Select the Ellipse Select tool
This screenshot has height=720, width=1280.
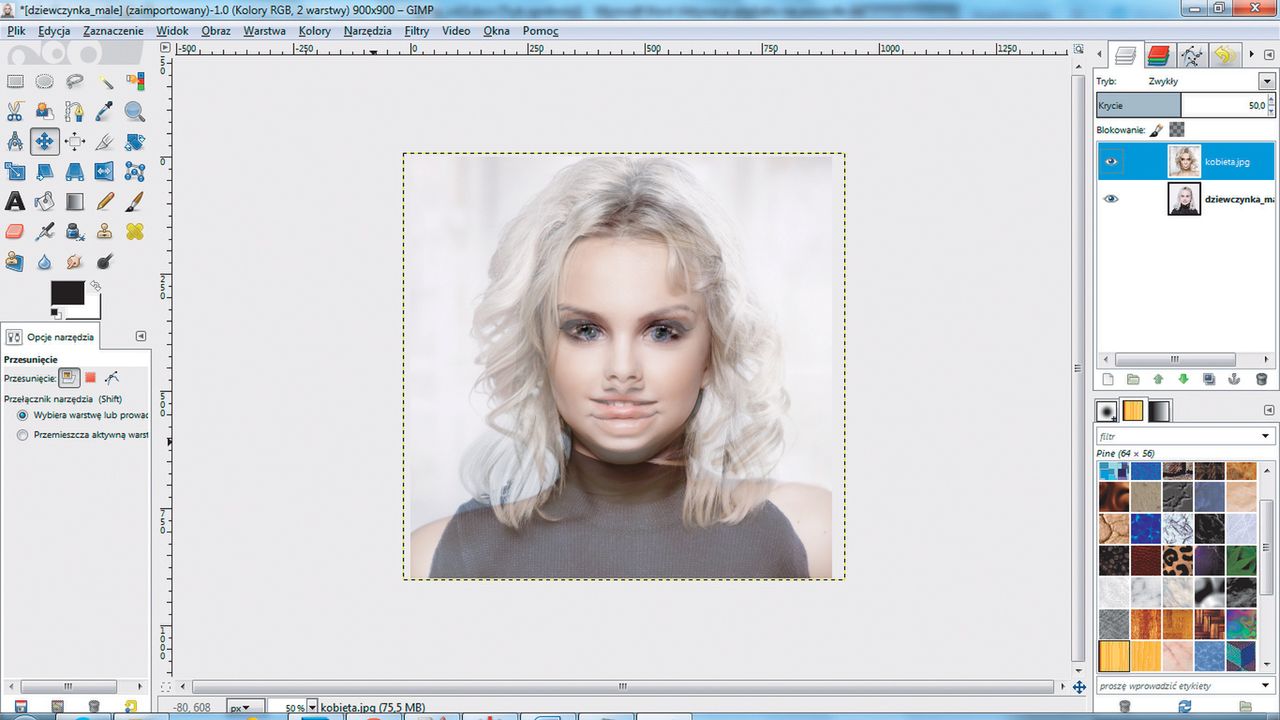pyautogui.click(x=45, y=81)
